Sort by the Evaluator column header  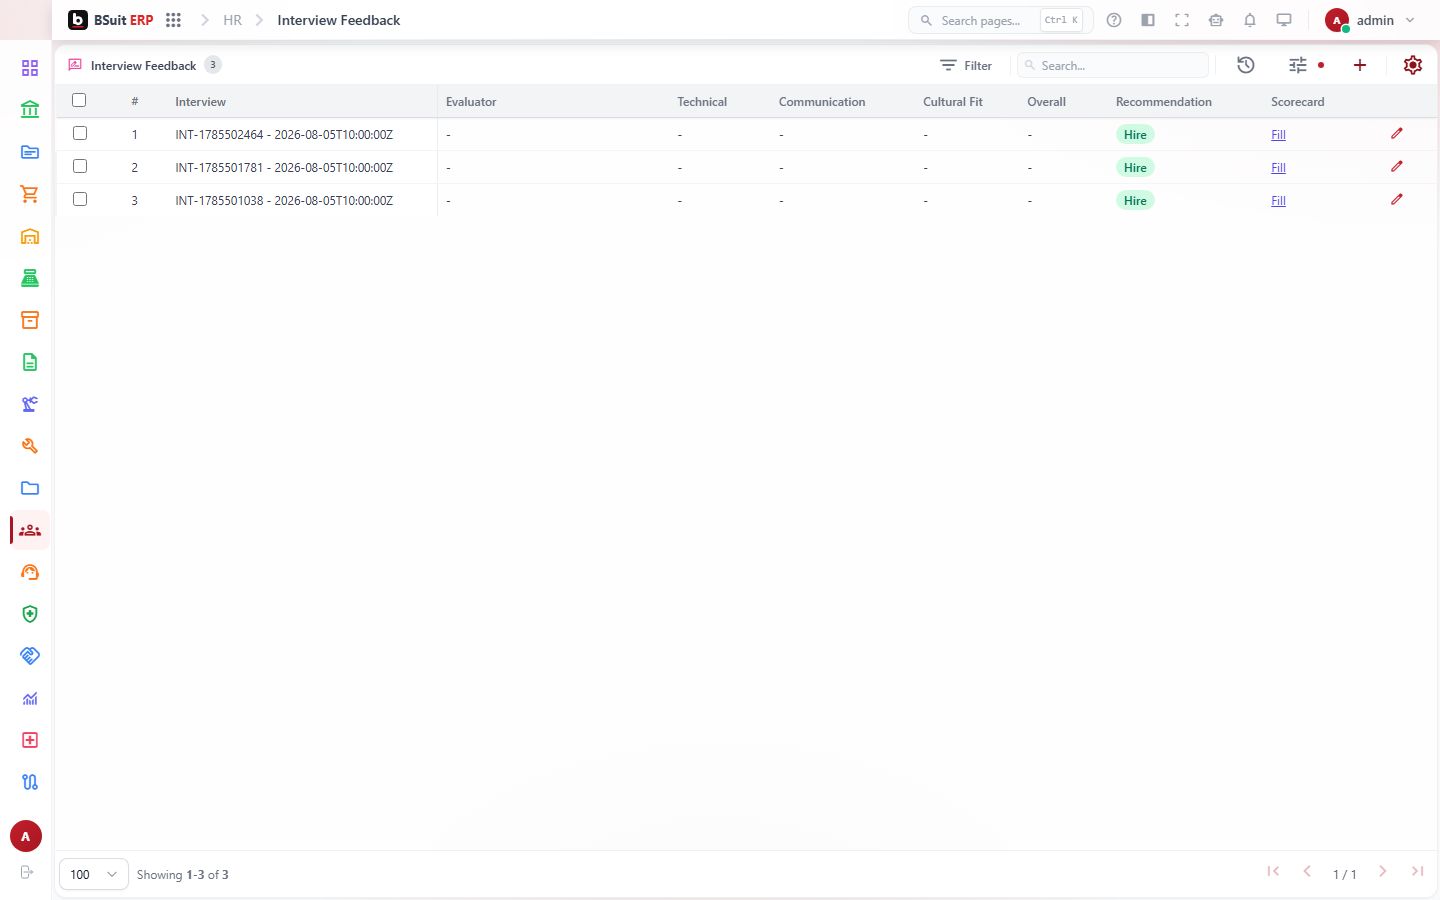471,102
